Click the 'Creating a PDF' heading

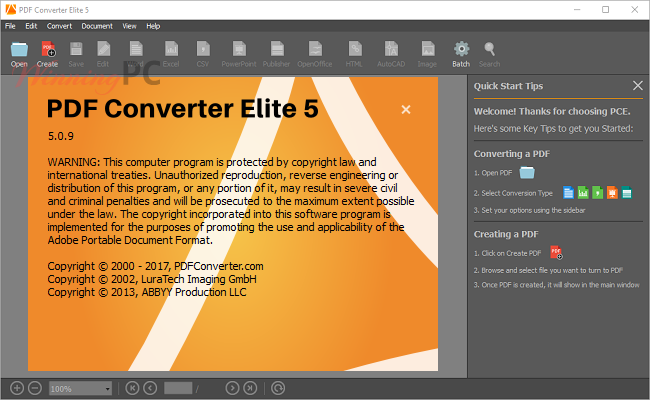click(x=506, y=234)
